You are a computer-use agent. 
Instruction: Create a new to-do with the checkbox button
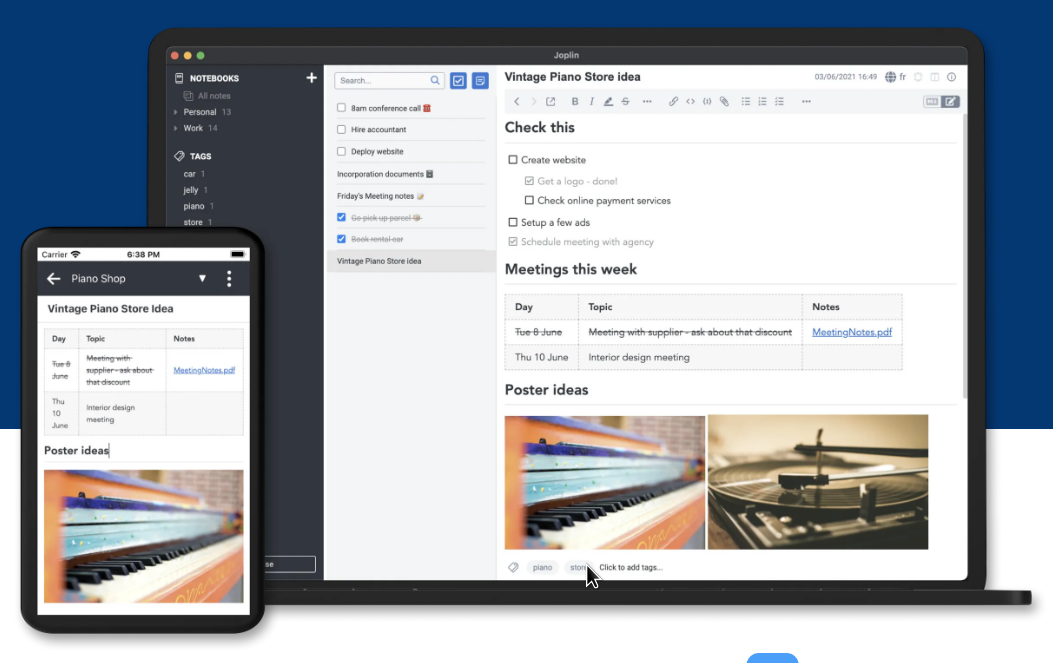pos(458,81)
